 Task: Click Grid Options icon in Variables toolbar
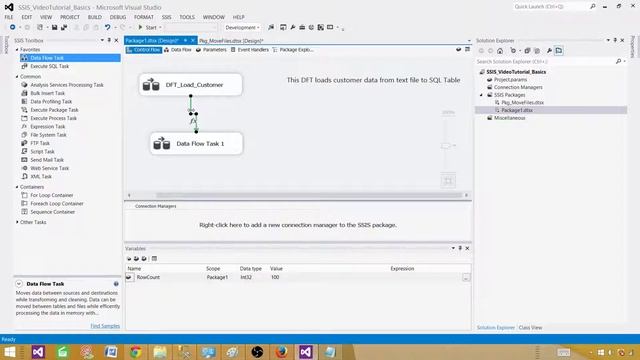(154, 258)
